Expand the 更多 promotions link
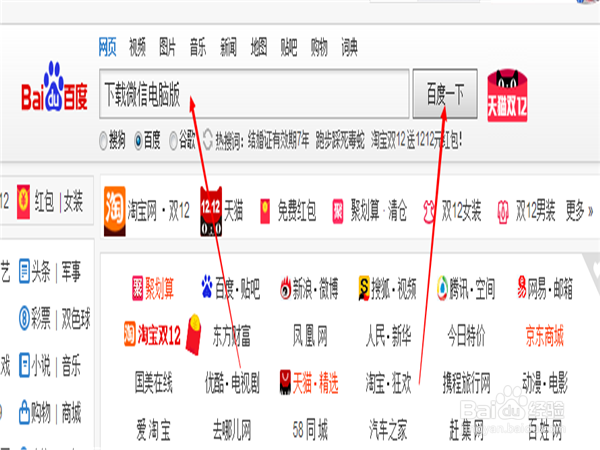Screen dimensions: 600x450 pos(579,210)
